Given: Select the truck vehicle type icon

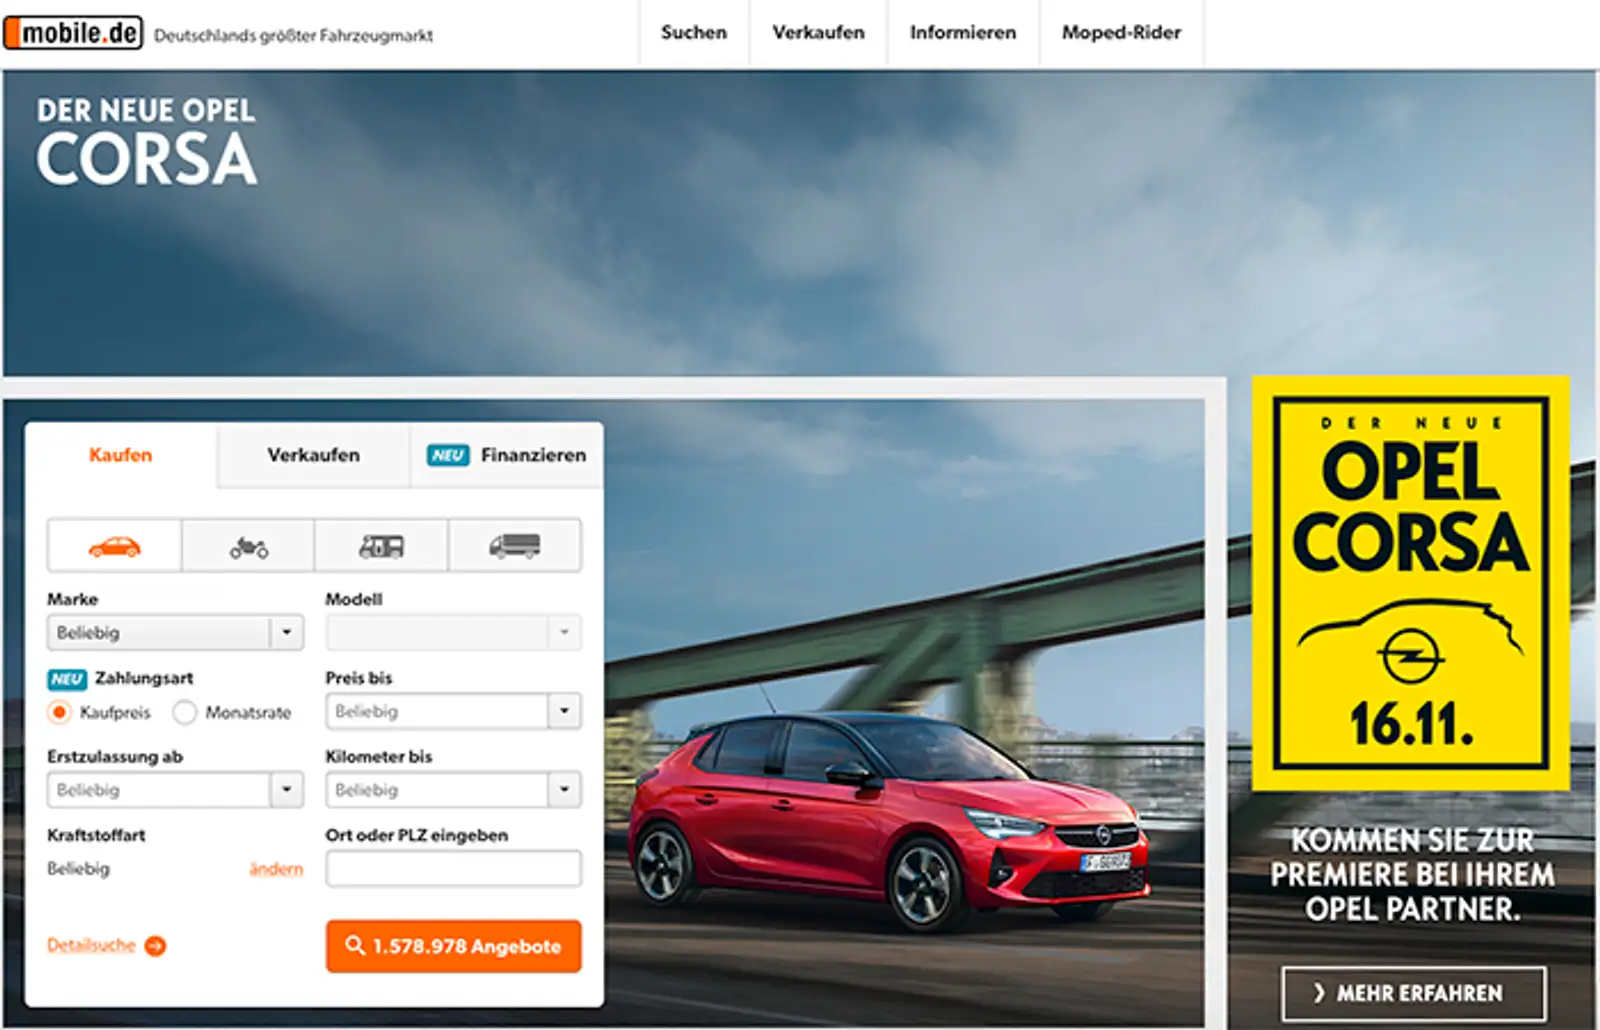Looking at the screenshot, I should (x=515, y=546).
